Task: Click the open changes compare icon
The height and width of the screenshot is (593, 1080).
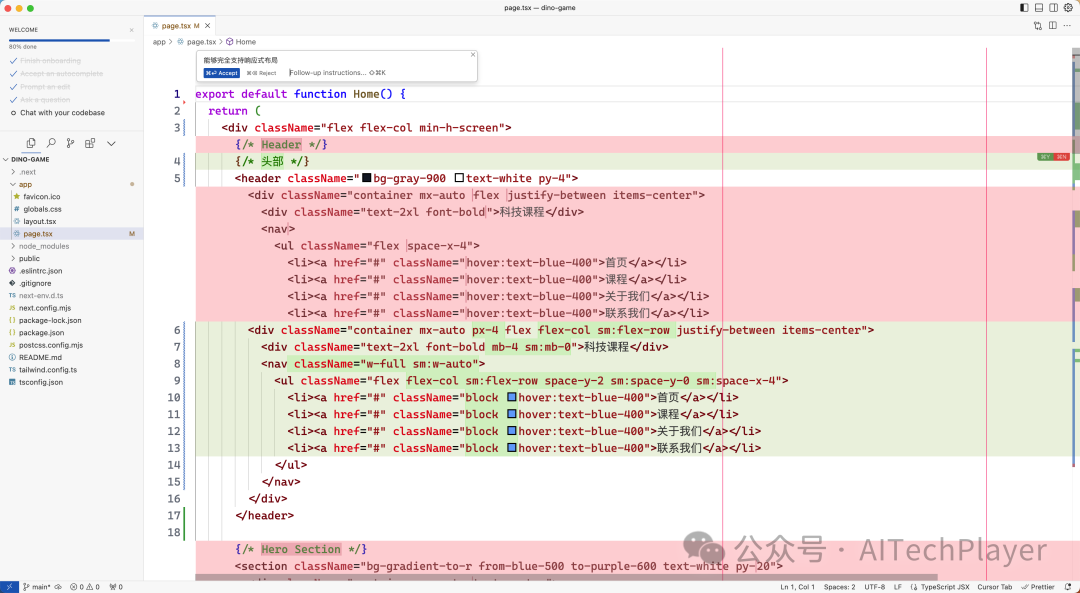Action: [x=1039, y=25]
